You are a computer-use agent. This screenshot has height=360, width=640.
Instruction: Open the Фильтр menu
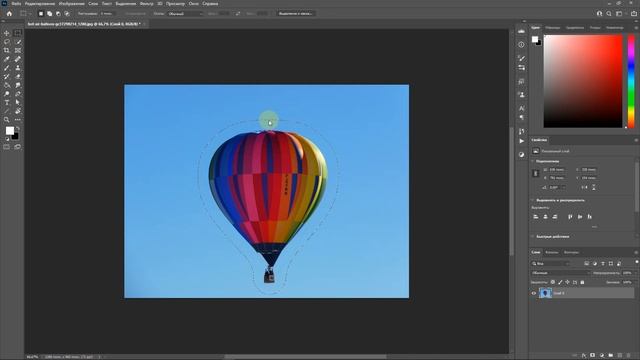[x=147, y=4]
